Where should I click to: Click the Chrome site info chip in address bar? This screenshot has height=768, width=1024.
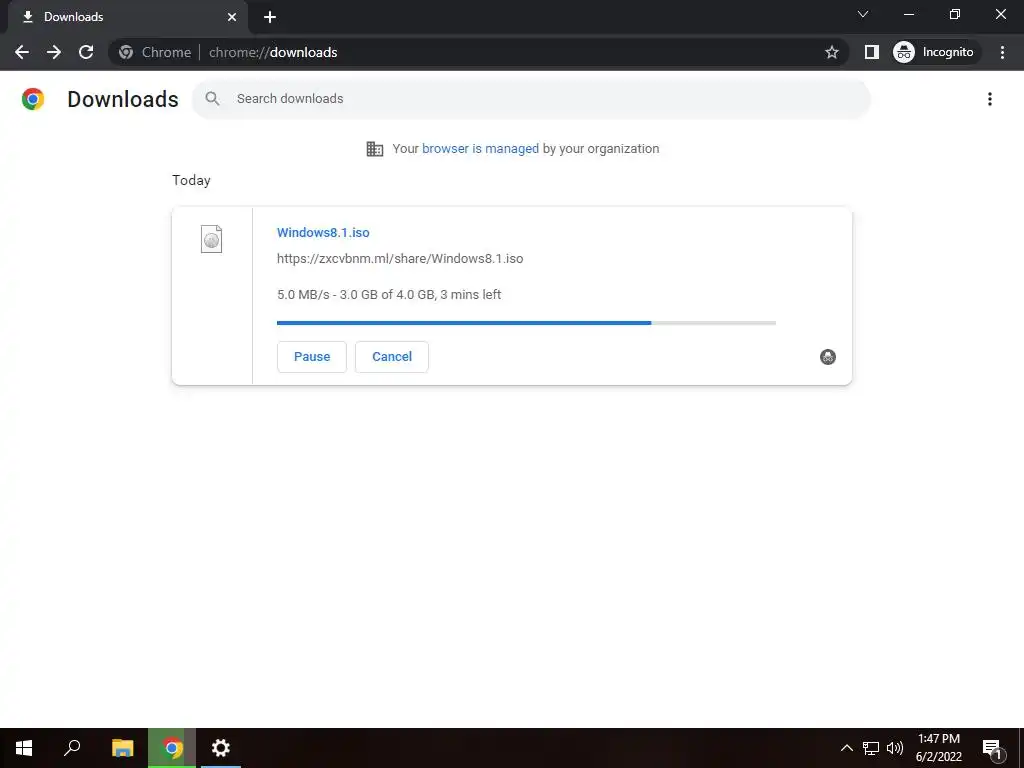pos(155,52)
